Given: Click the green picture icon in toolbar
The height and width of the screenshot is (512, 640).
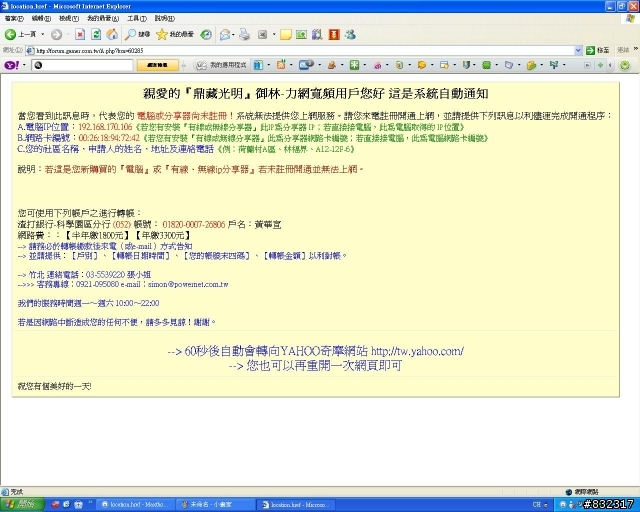Looking at the screenshot, I should point(302,35).
